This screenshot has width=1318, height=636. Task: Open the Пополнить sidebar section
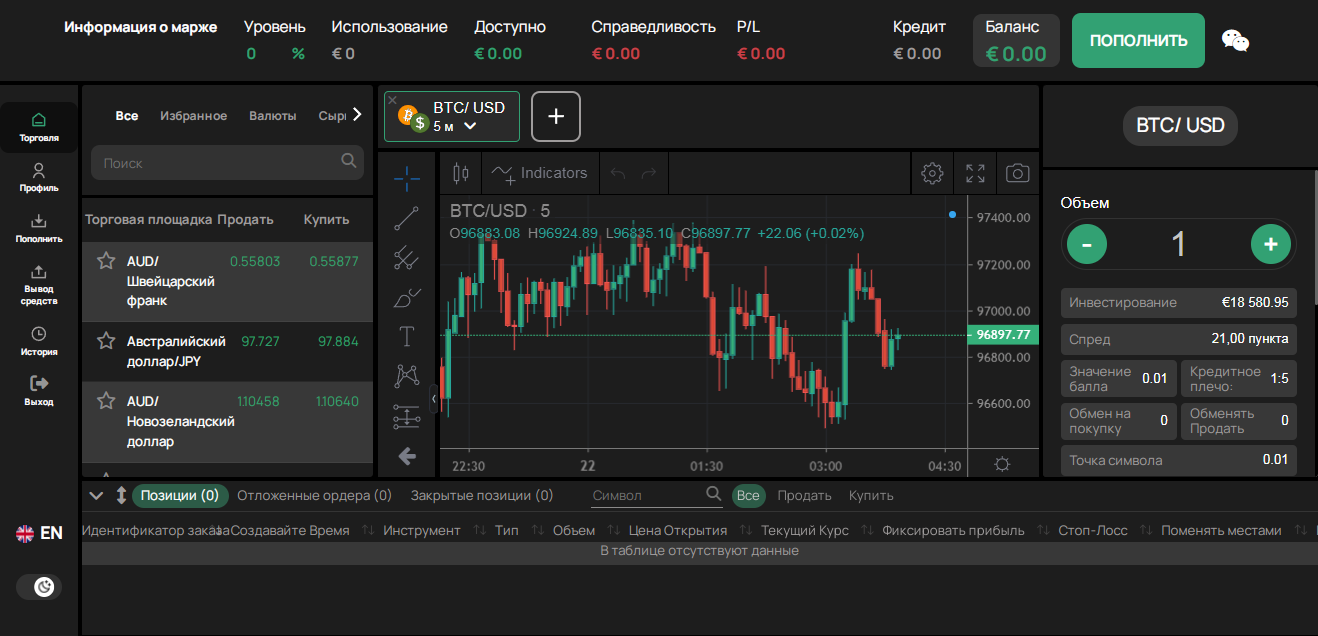pyautogui.click(x=38, y=229)
